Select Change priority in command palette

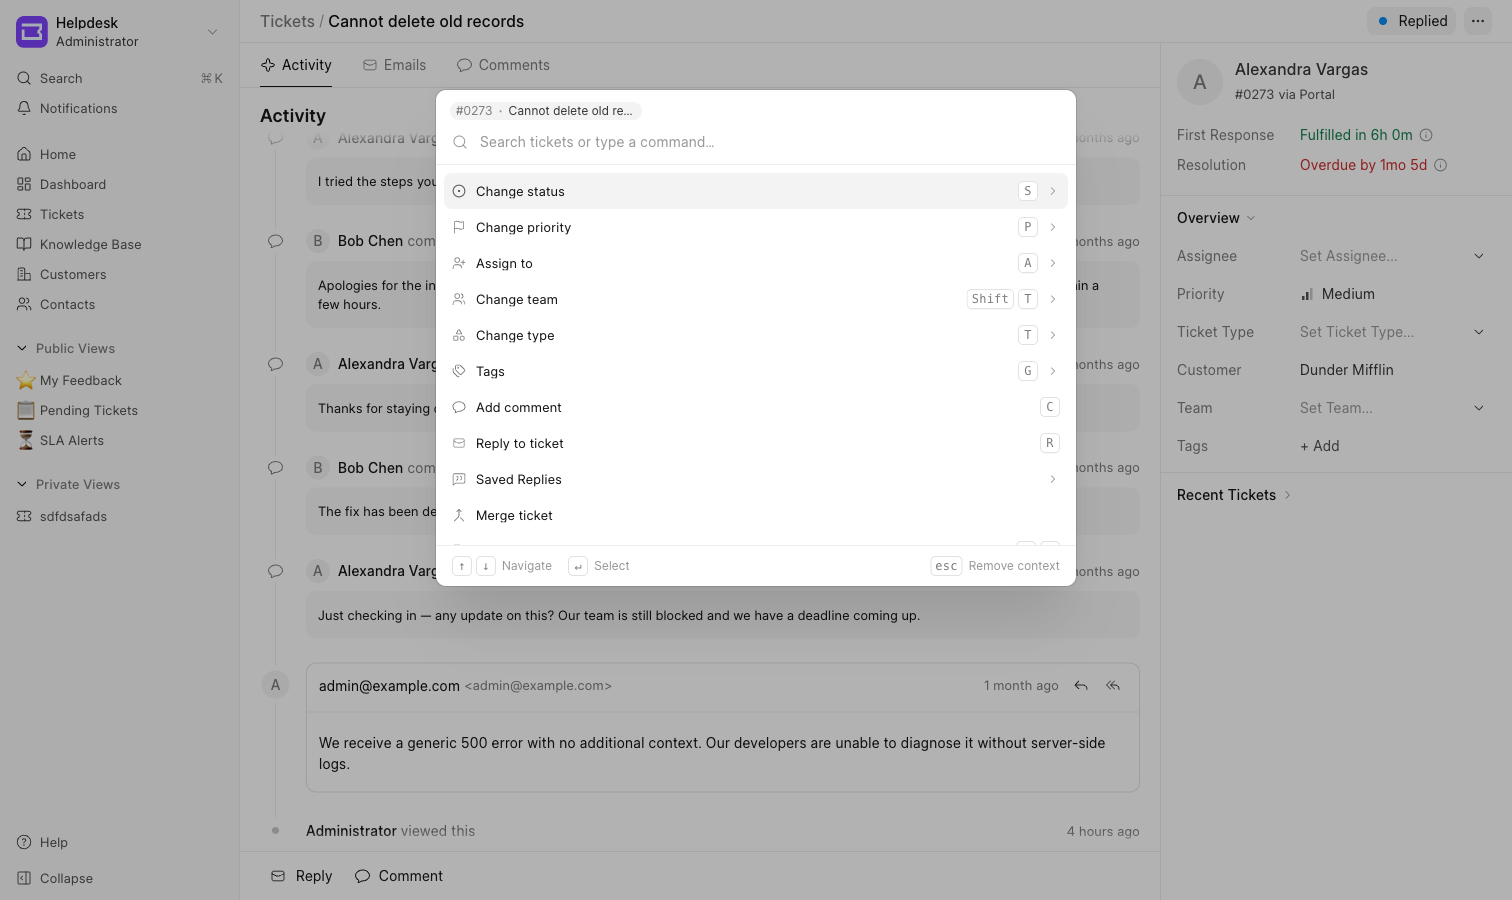pos(756,227)
